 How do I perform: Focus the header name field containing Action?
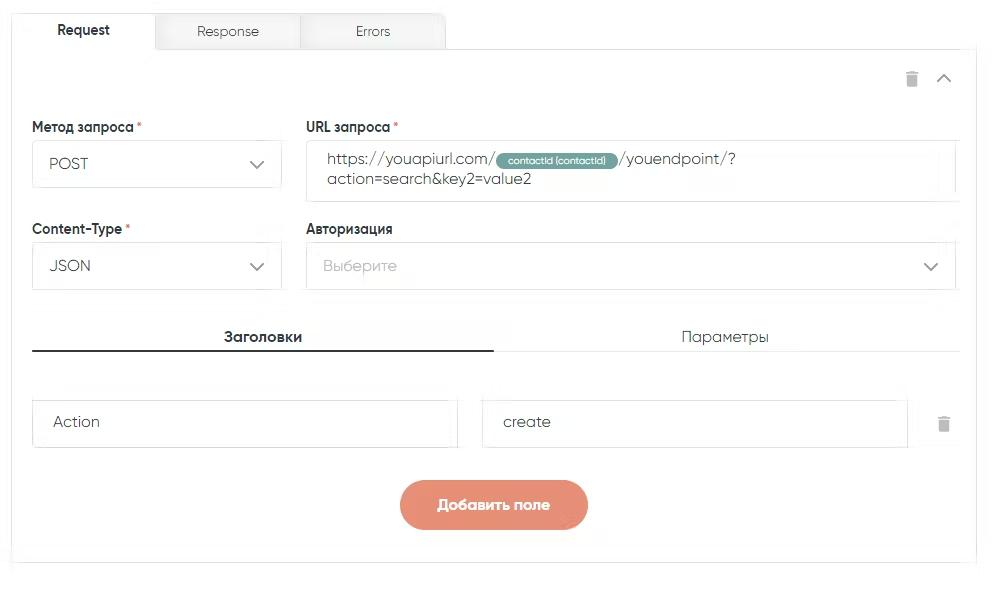pos(244,423)
